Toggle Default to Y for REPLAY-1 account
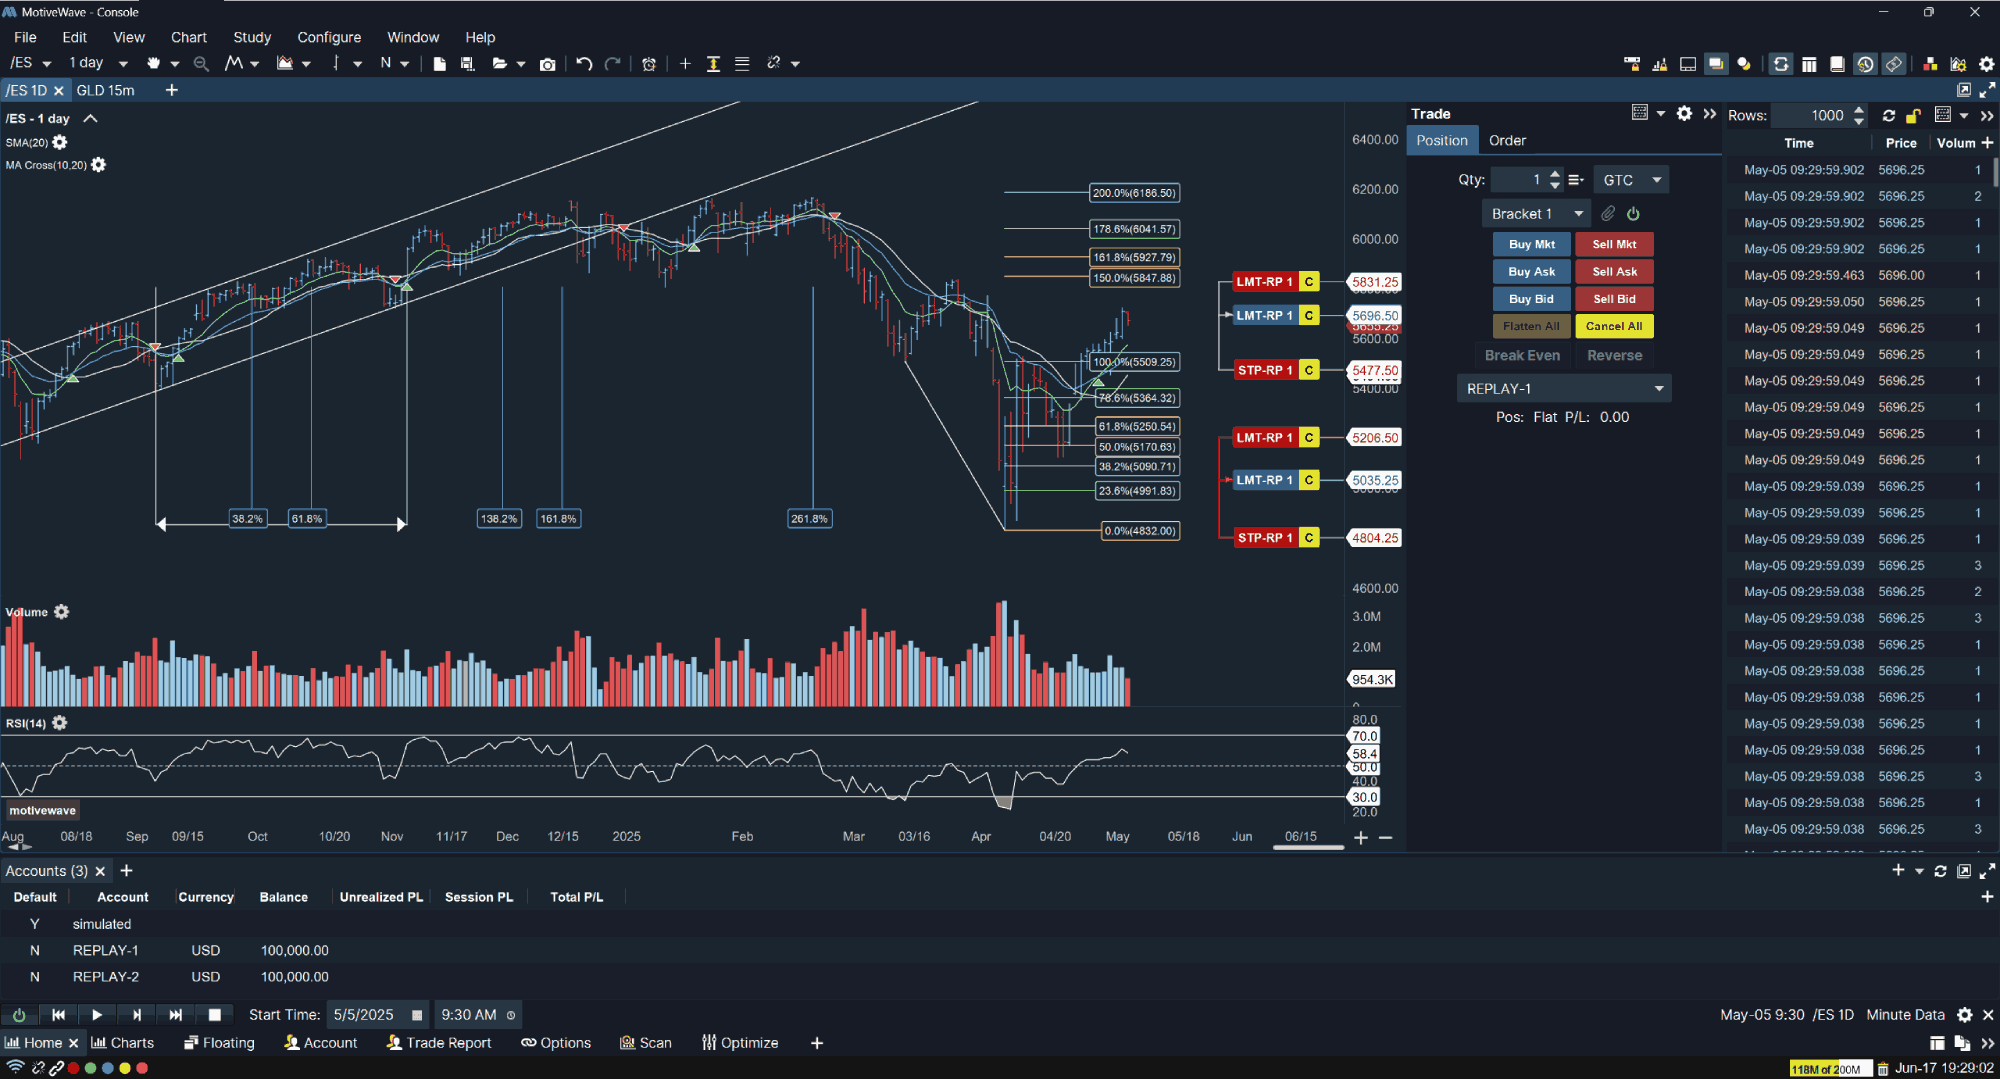This screenshot has width=2000, height=1079. coord(34,950)
